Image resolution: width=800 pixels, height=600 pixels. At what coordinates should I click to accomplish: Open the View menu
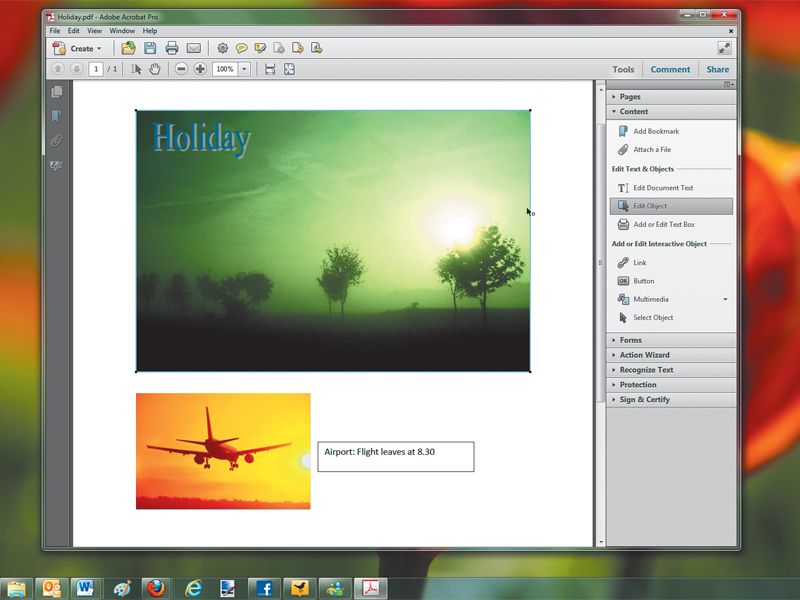point(94,31)
